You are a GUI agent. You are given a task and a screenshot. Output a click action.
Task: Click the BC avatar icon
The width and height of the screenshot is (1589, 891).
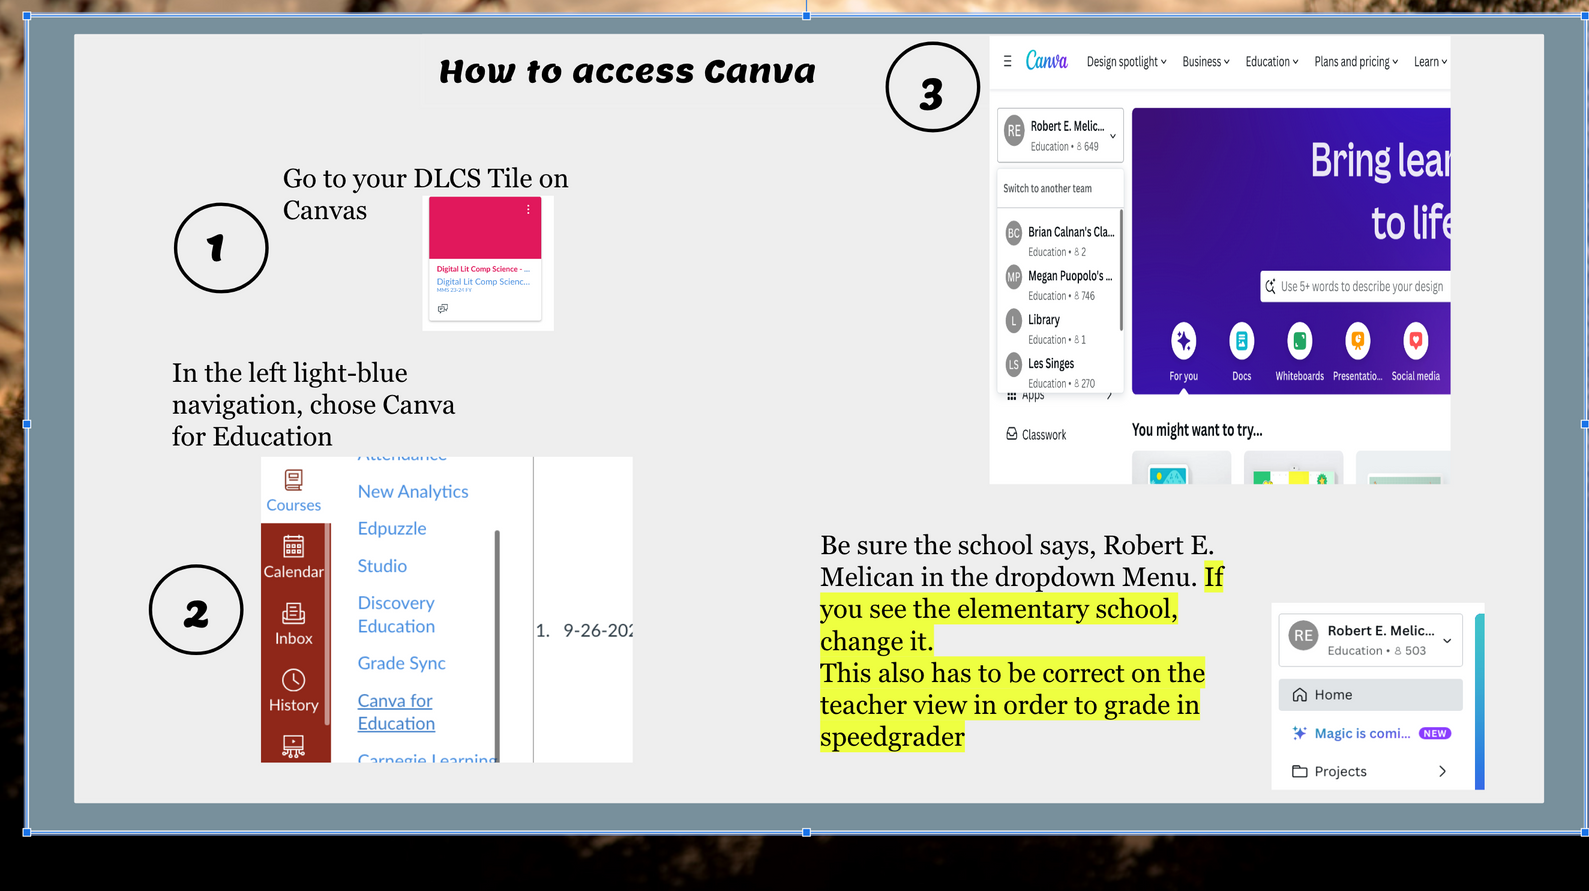coord(1014,233)
